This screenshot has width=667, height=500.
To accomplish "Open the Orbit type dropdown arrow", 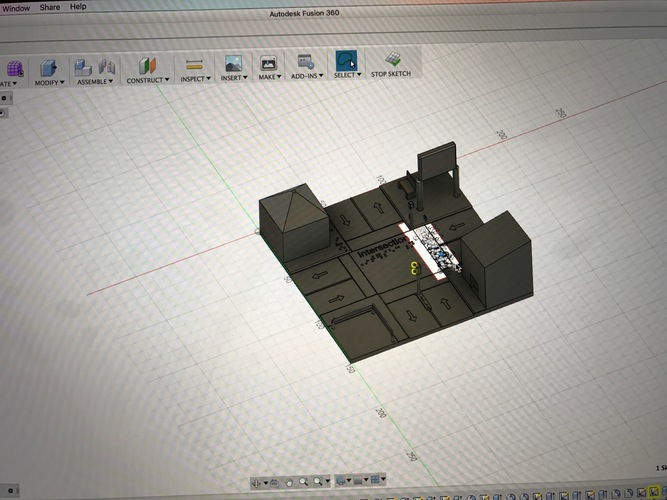I will [265, 483].
